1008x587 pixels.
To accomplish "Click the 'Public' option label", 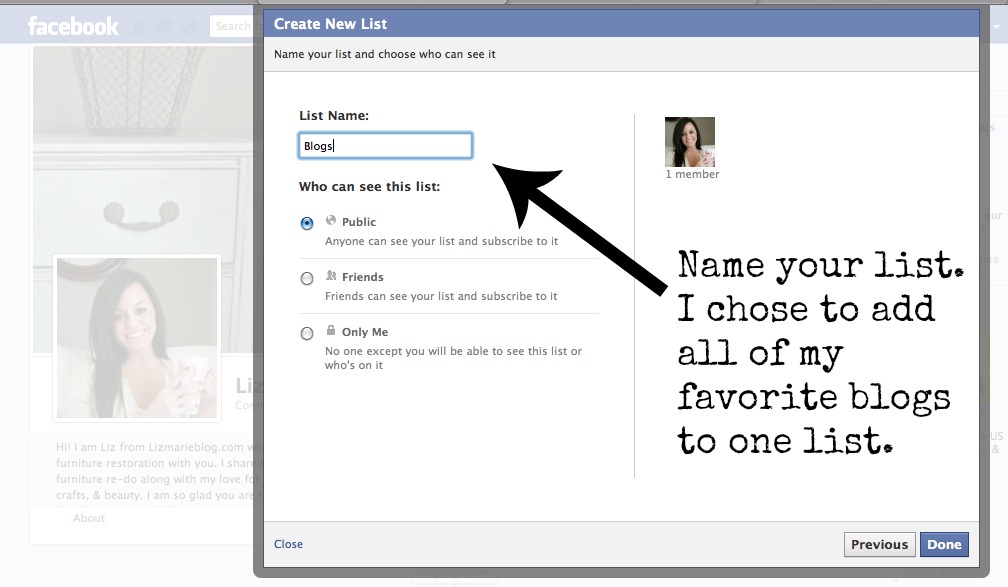I will (359, 222).
